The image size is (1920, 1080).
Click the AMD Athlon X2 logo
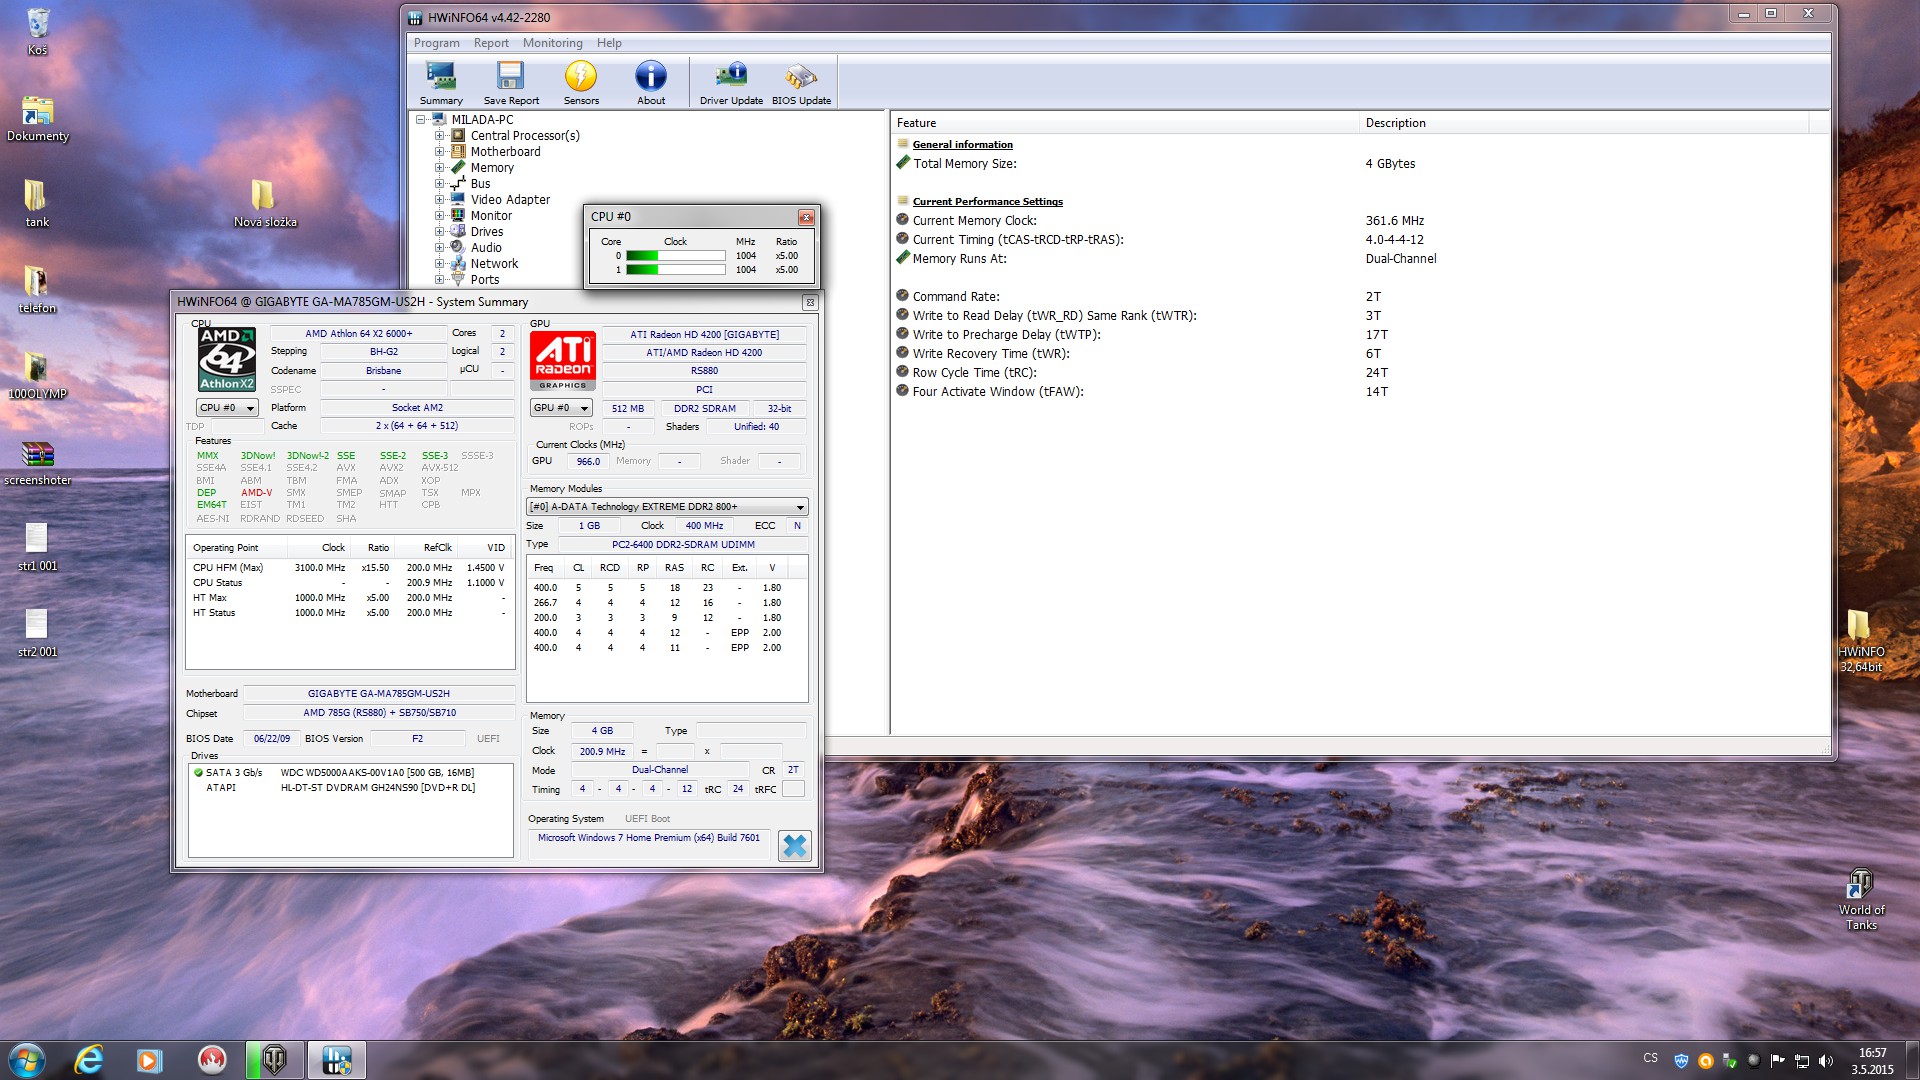(227, 359)
